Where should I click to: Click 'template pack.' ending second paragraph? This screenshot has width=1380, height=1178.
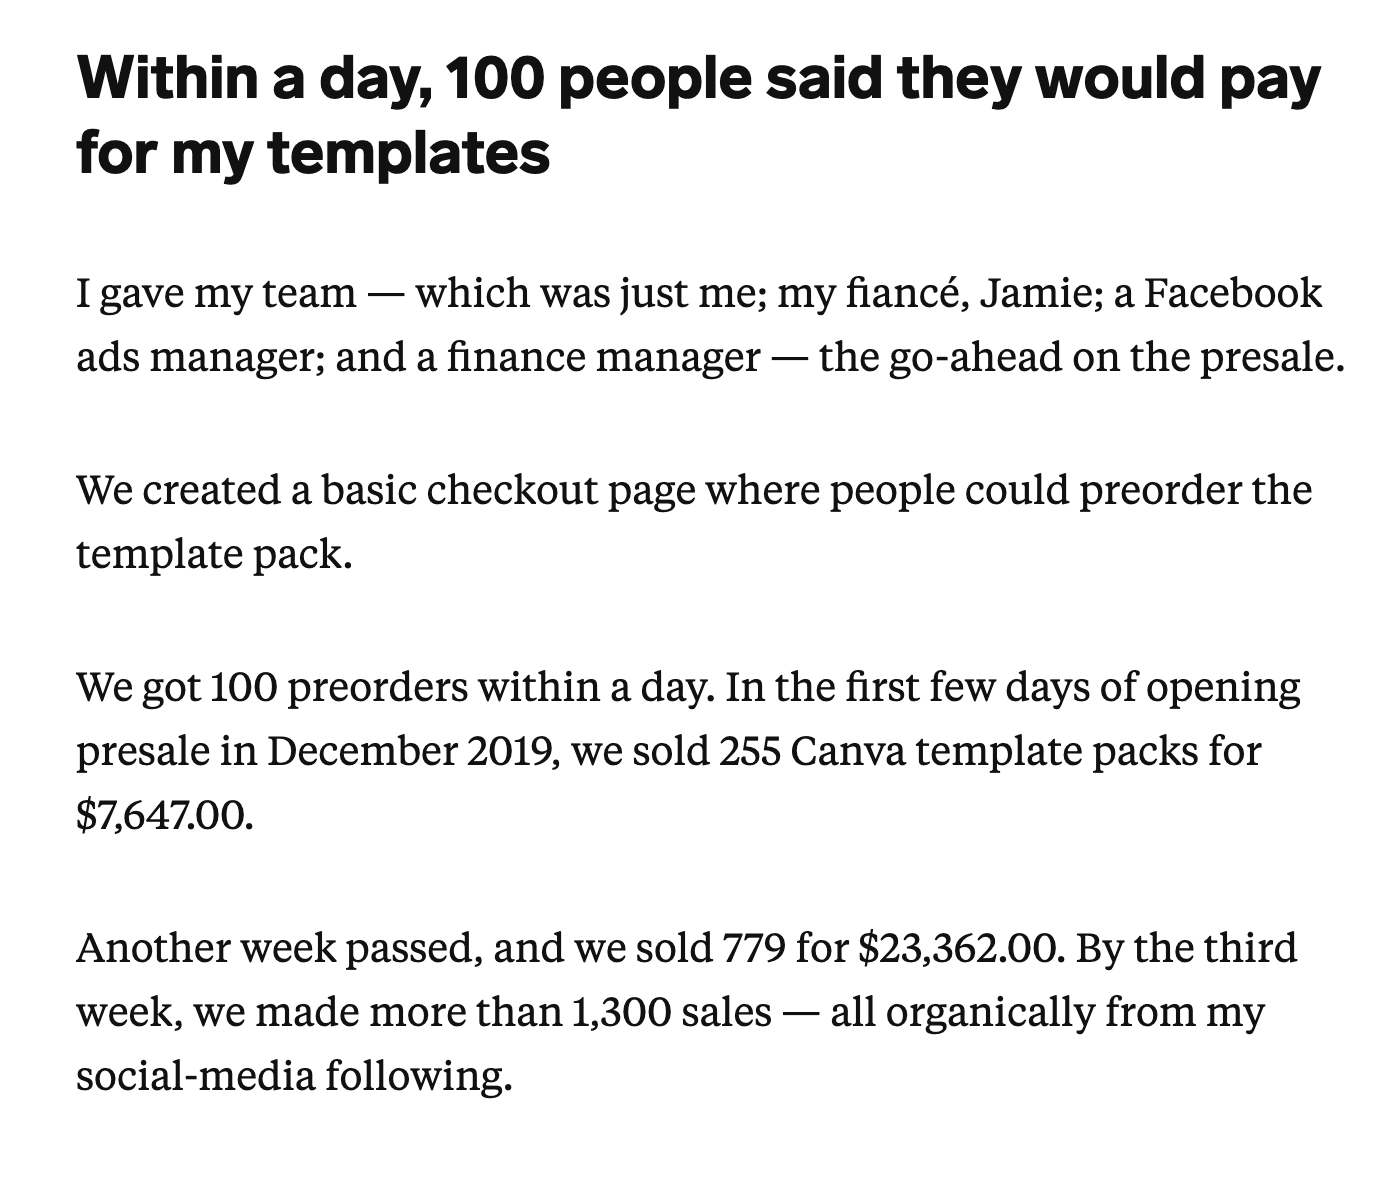click(214, 553)
